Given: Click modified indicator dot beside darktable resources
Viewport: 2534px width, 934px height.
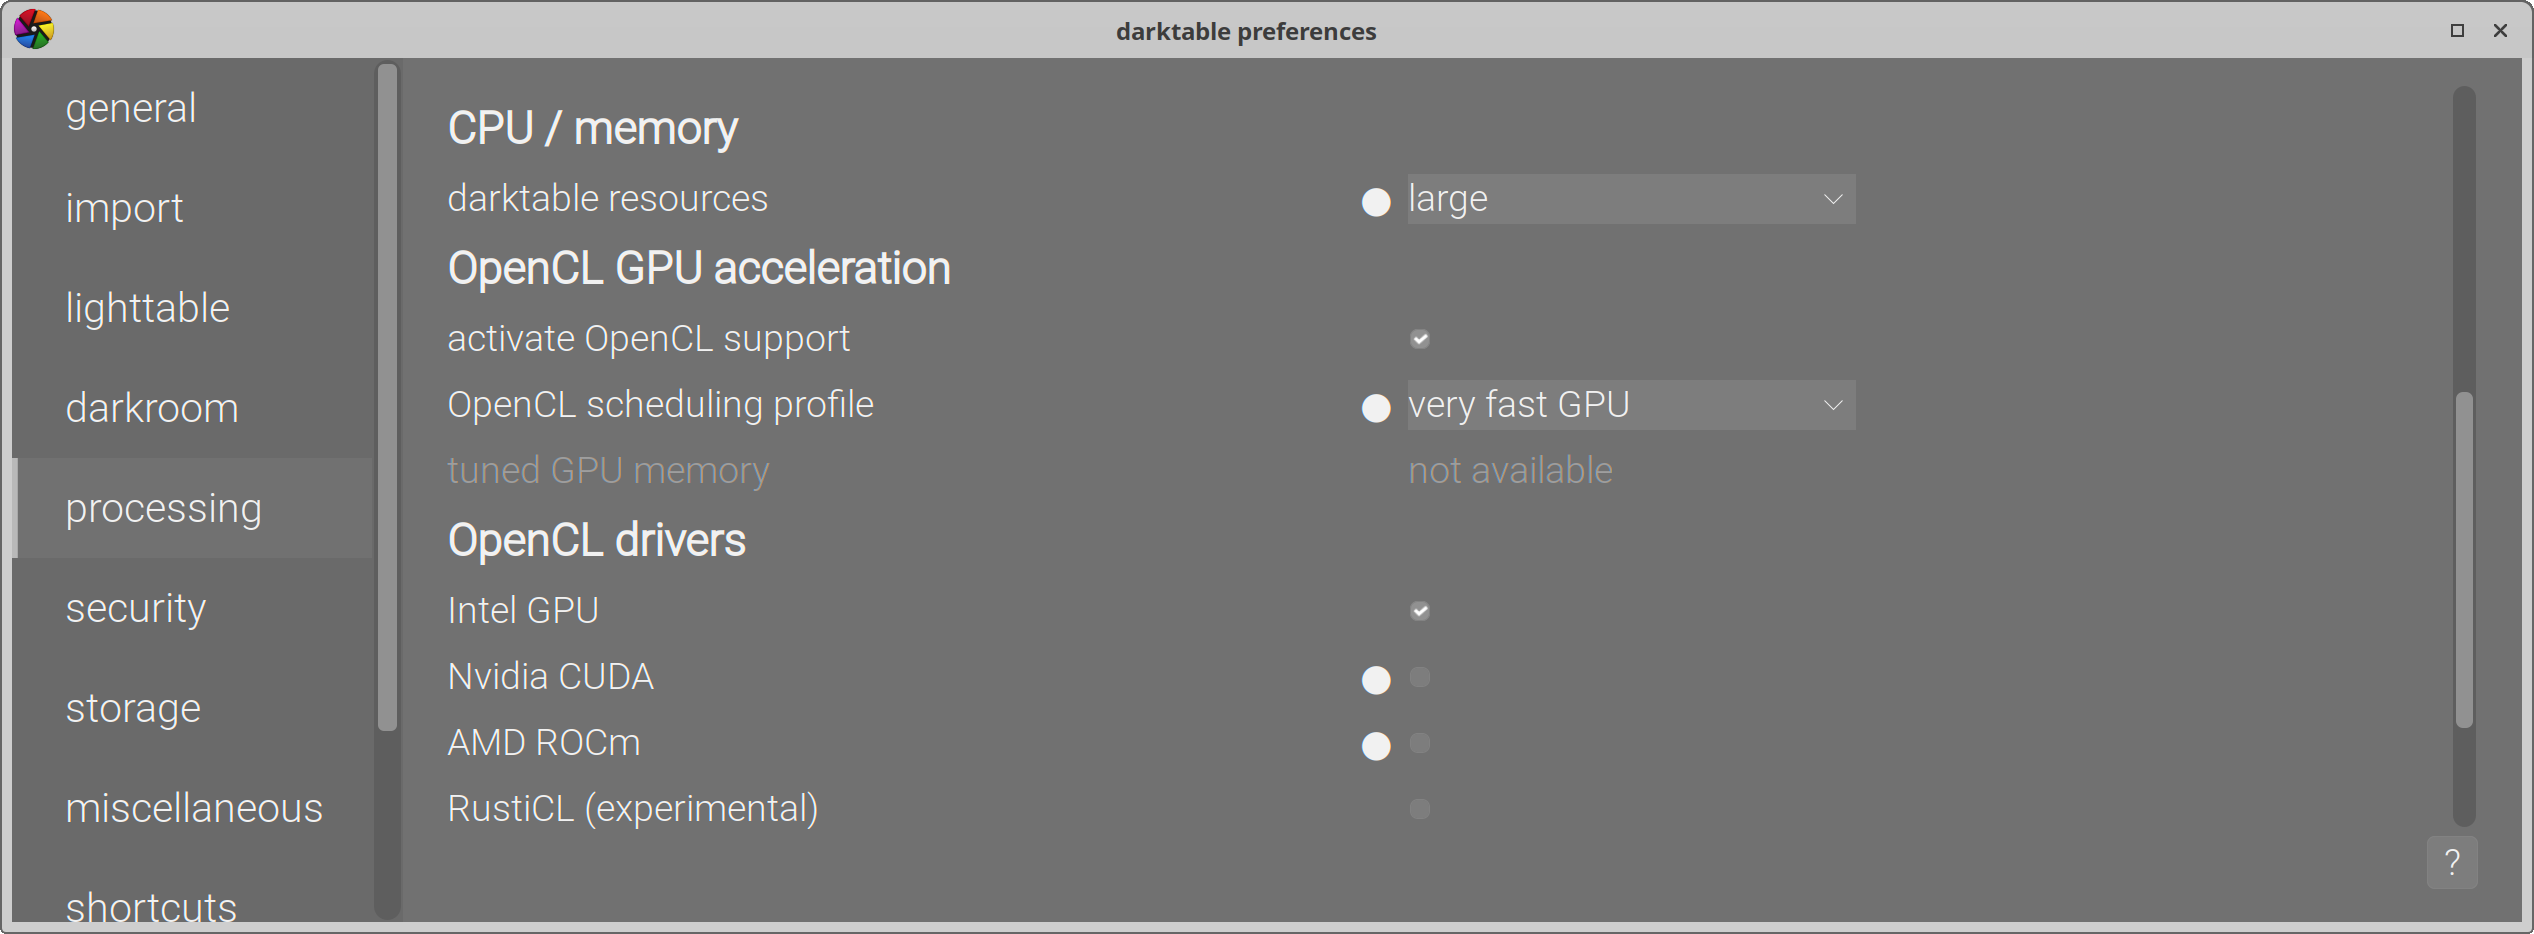Looking at the screenshot, I should tap(1376, 202).
